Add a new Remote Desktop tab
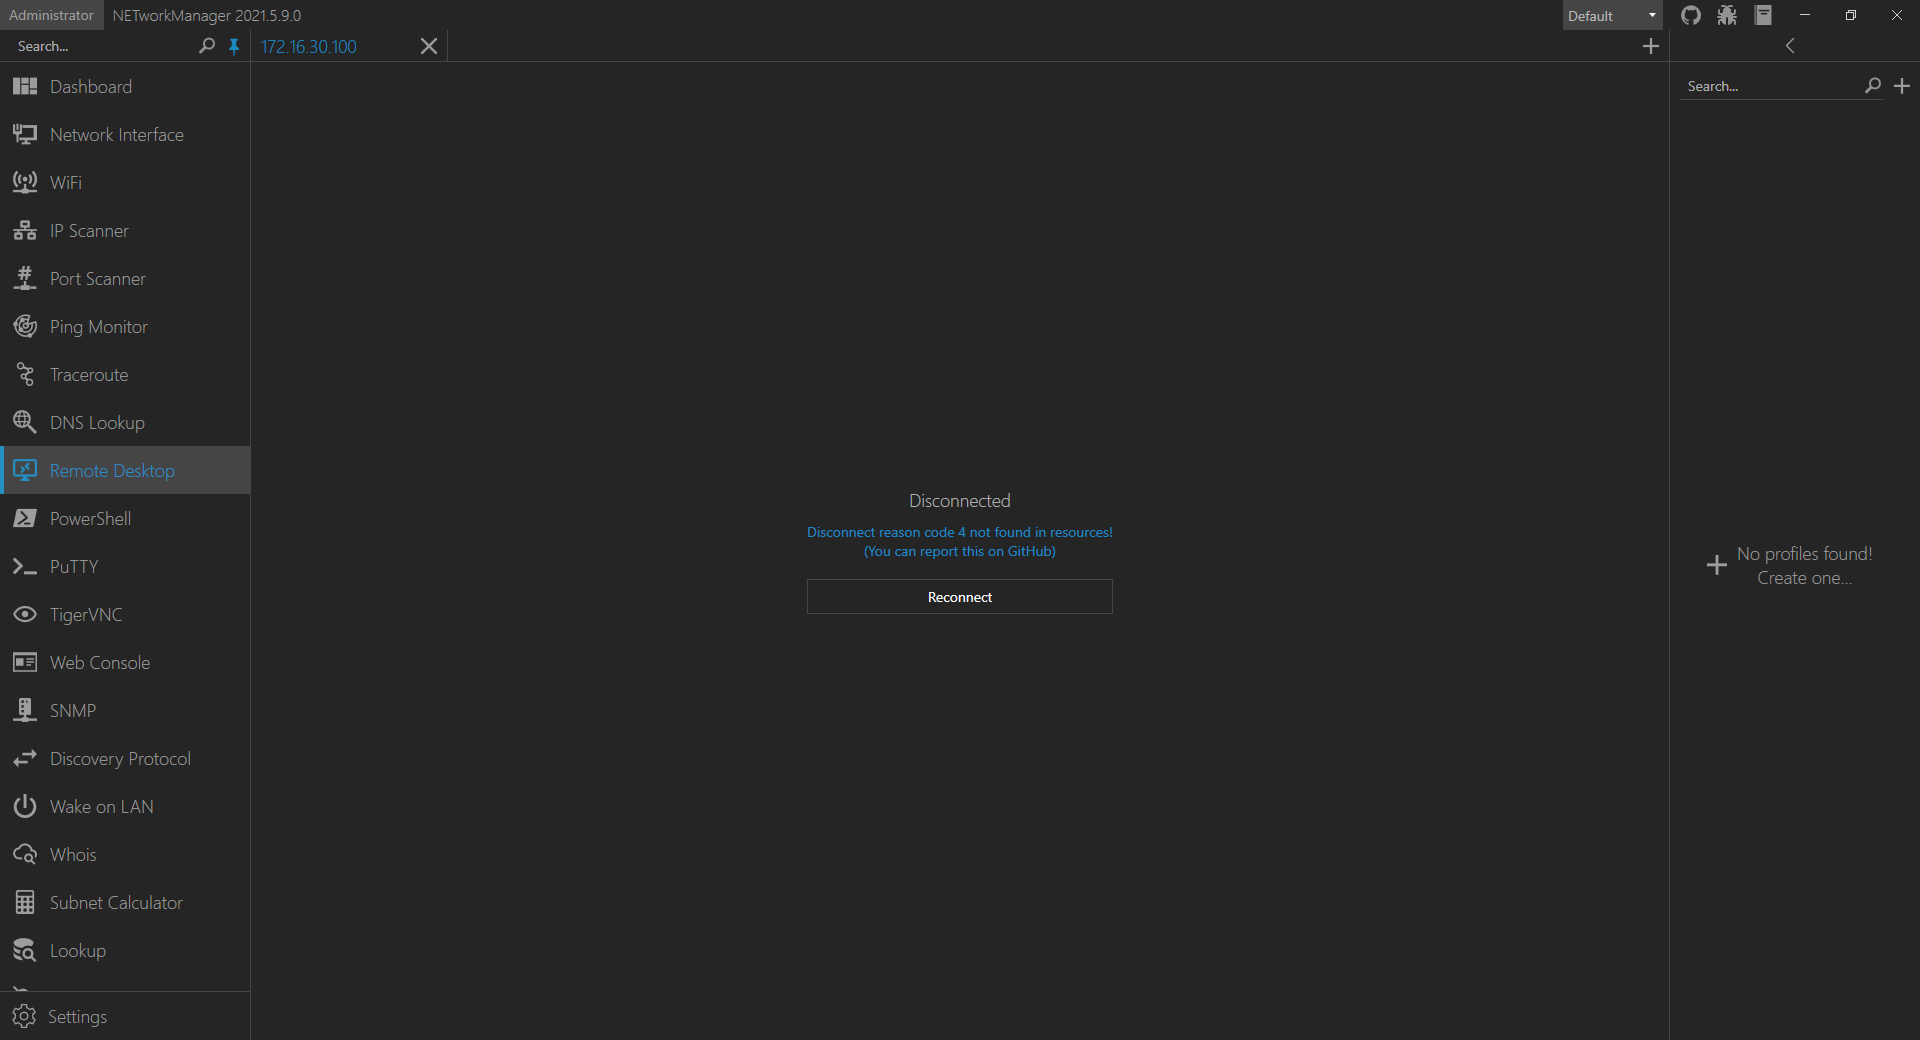This screenshot has height=1040, width=1920. click(x=1651, y=46)
